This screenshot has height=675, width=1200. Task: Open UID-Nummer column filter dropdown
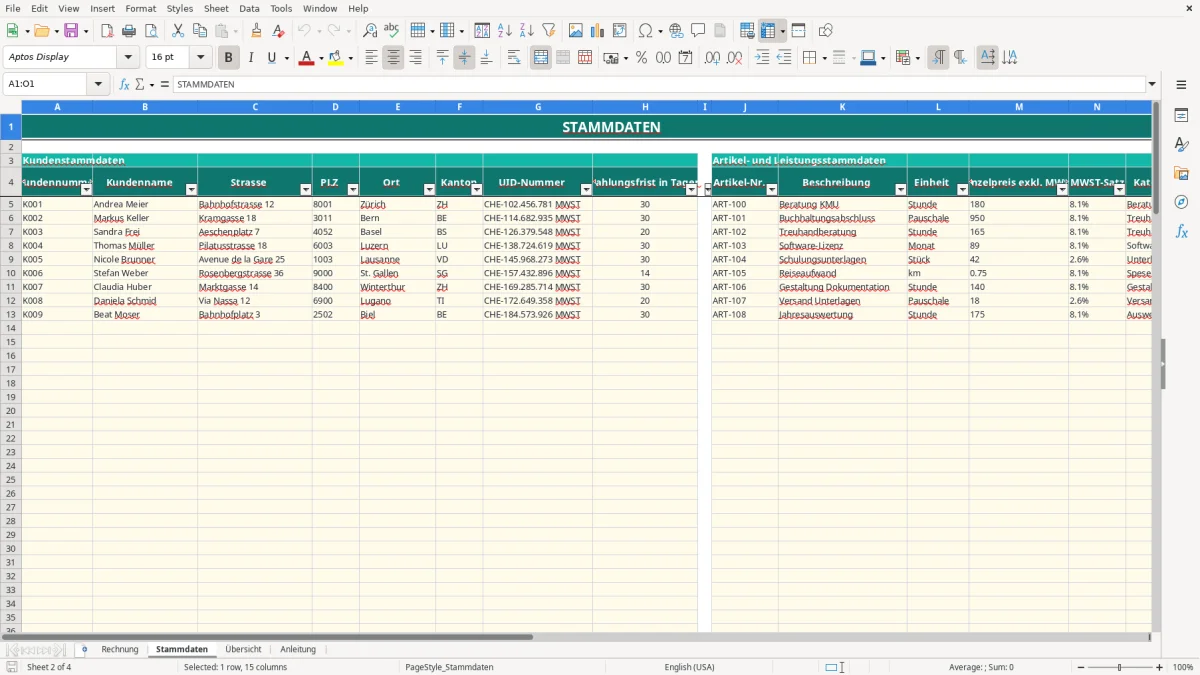click(586, 189)
